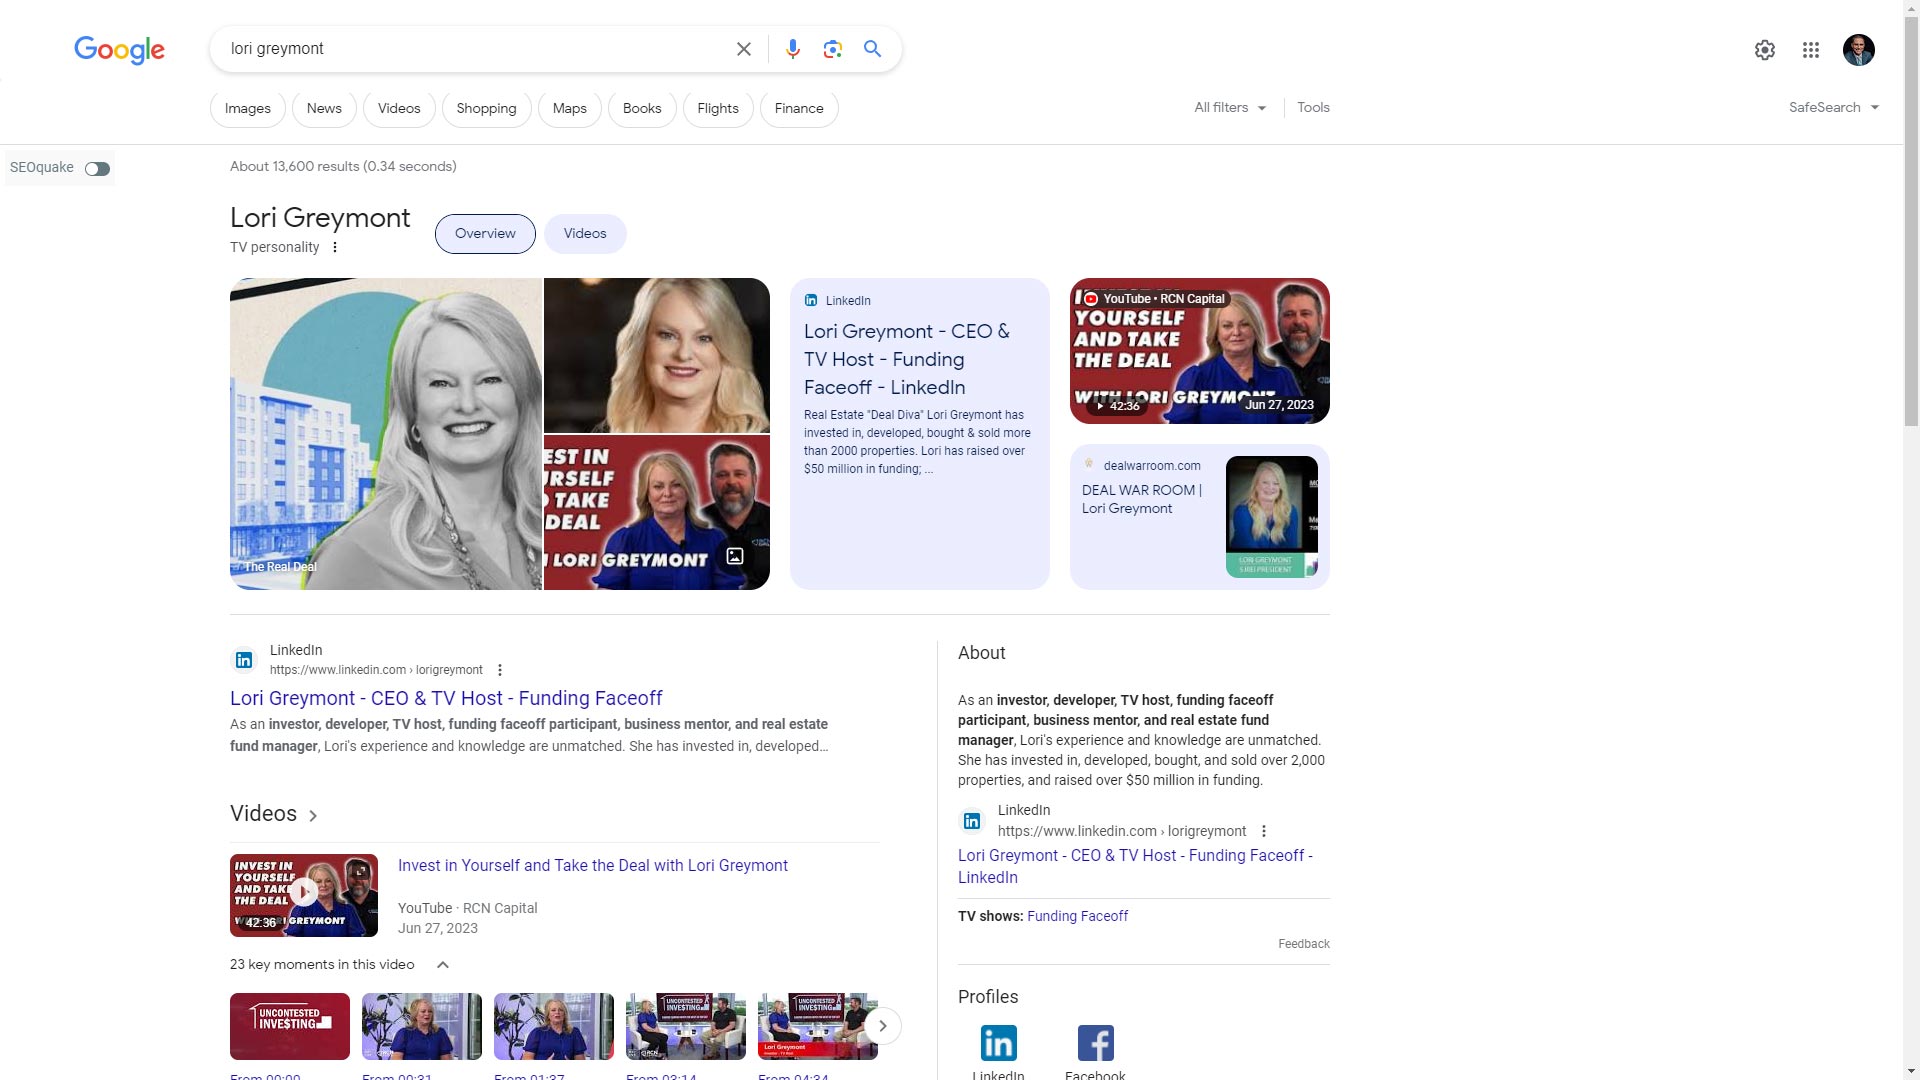Open Facebook profile icon under Profiles
Viewport: 1920px width, 1080px height.
[x=1095, y=1043]
